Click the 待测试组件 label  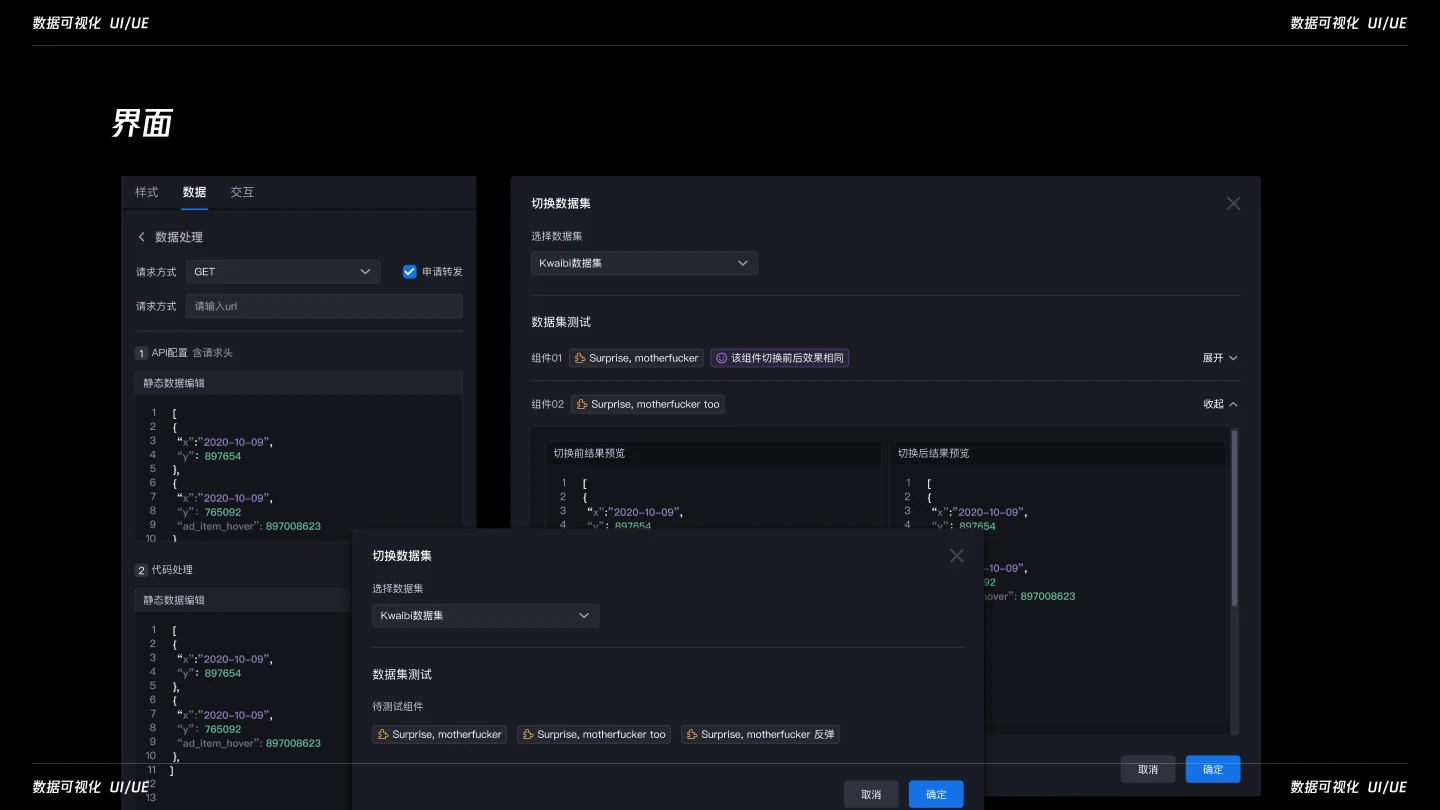398,706
